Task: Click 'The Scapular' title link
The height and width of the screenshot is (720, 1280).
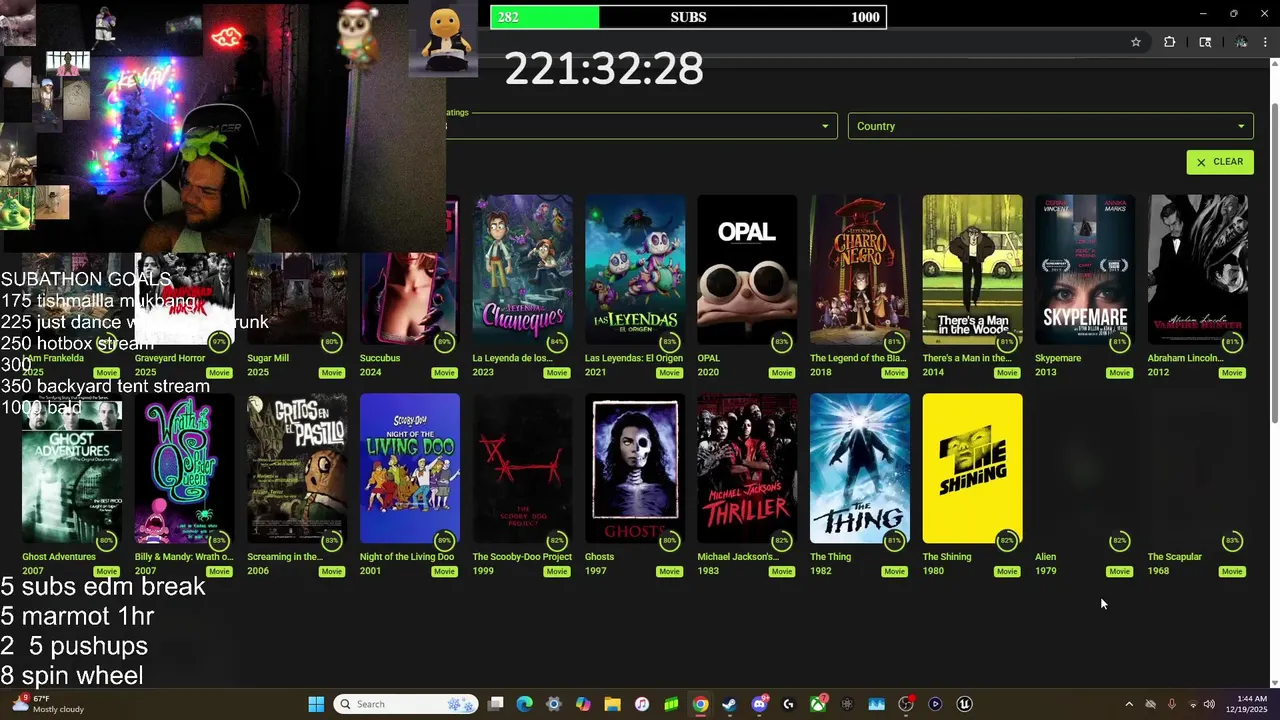Action: (x=1174, y=557)
